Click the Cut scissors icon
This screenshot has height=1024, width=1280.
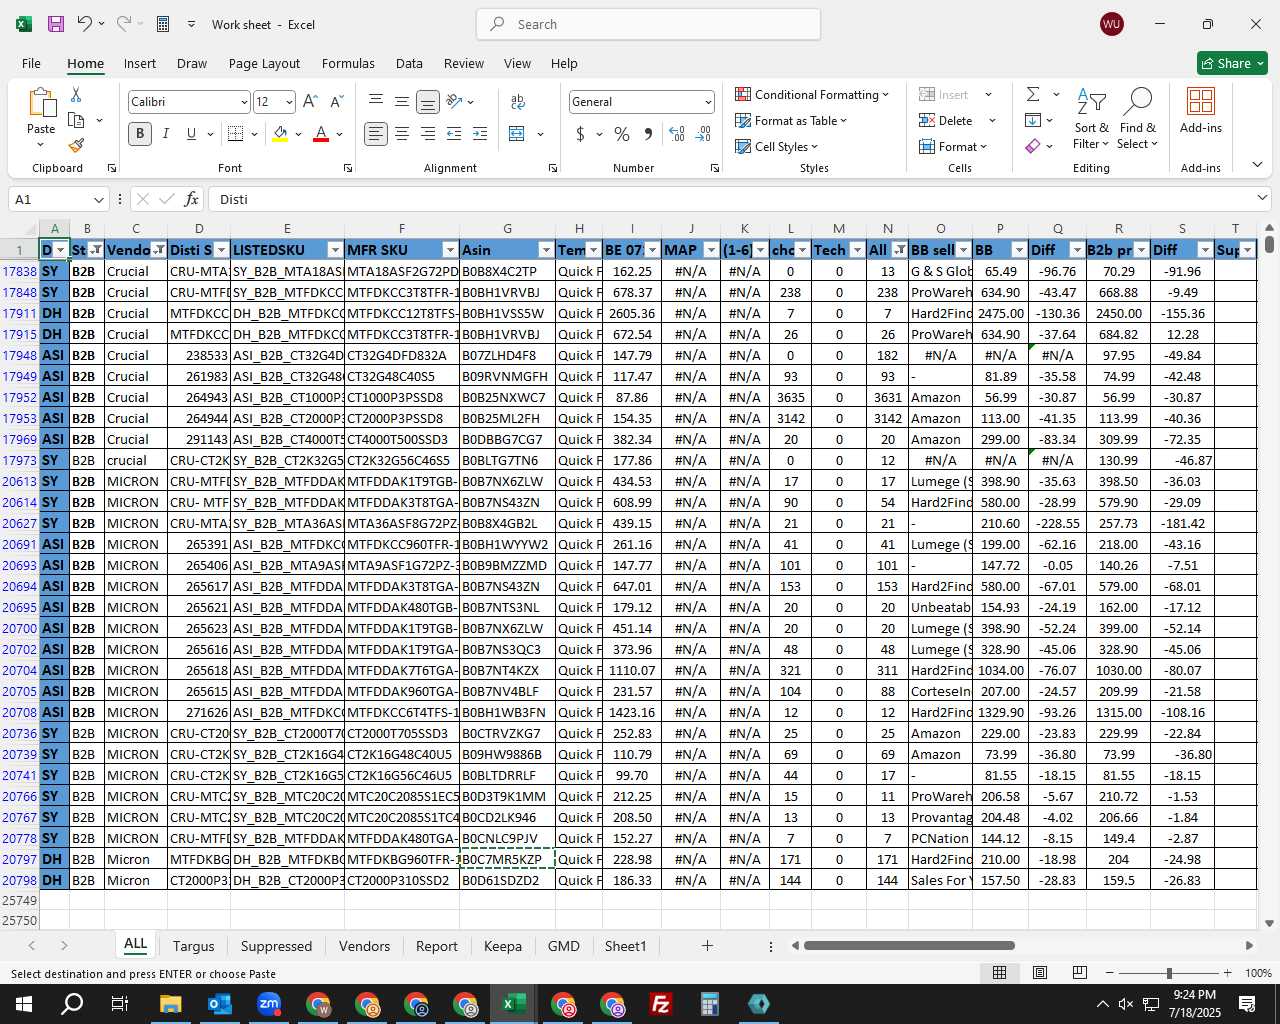pos(76,94)
